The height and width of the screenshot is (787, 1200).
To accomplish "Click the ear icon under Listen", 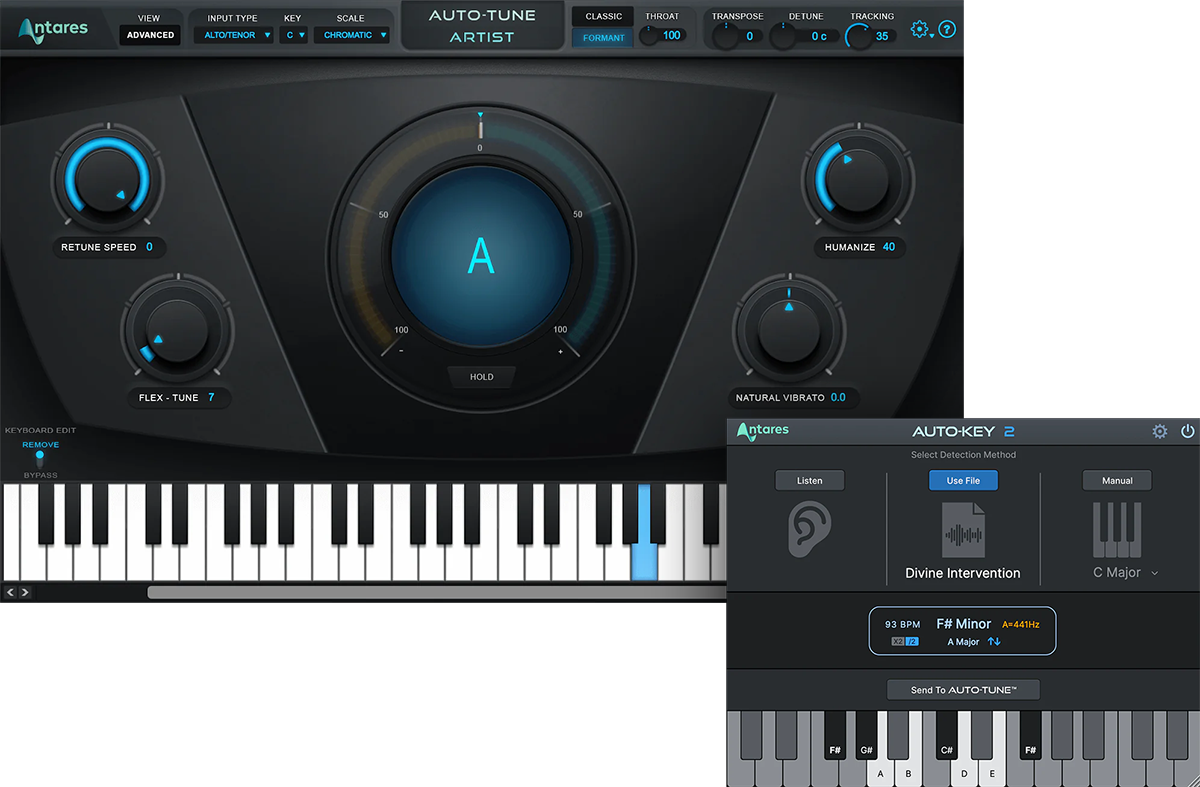I will point(809,529).
